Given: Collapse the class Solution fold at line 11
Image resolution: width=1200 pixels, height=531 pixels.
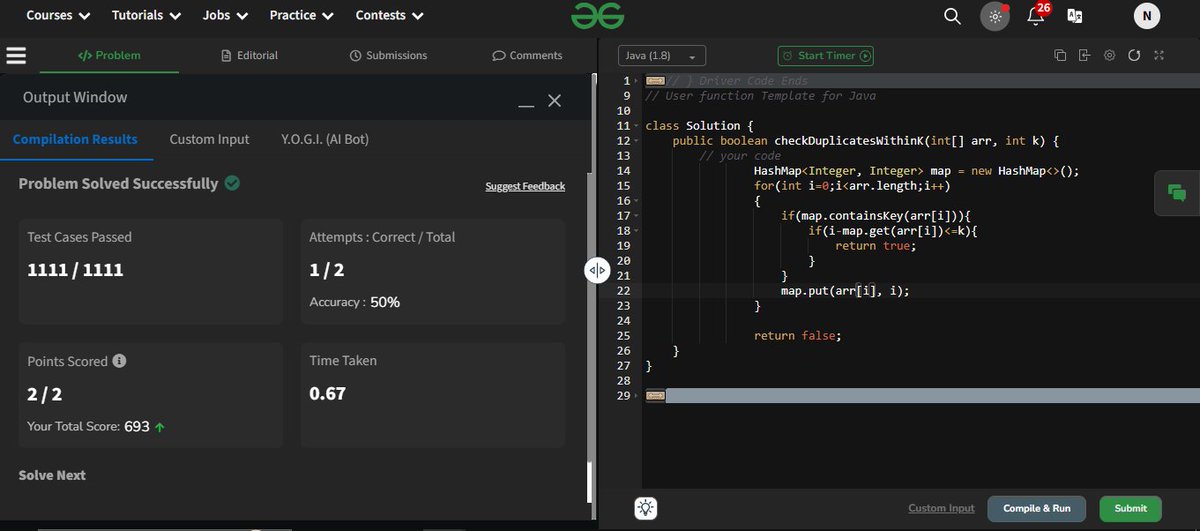Looking at the screenshot, I should click(x=635, y=126).
